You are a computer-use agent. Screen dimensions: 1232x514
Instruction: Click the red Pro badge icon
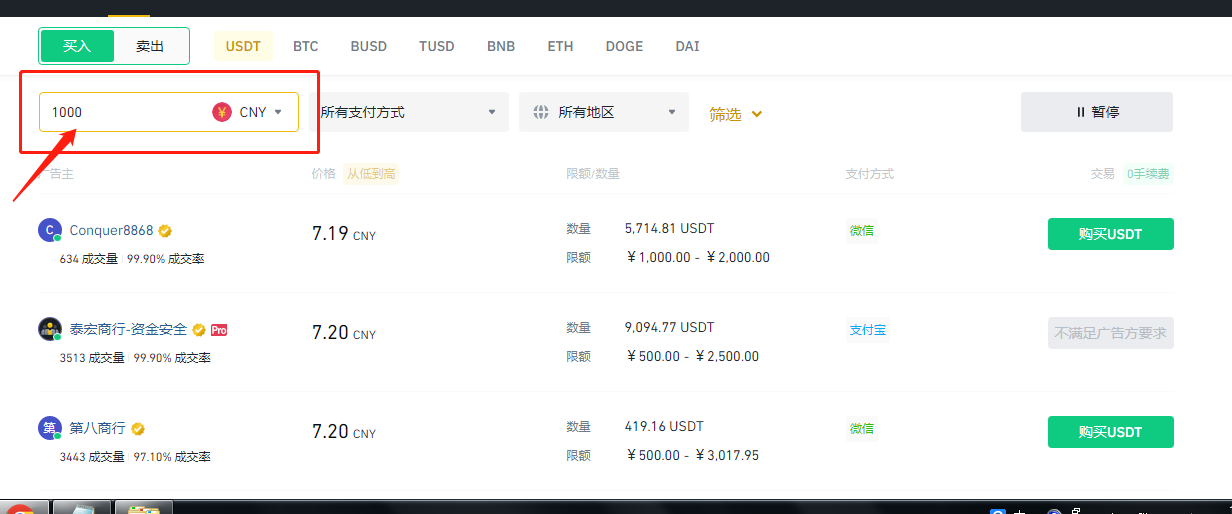(219, 329)
